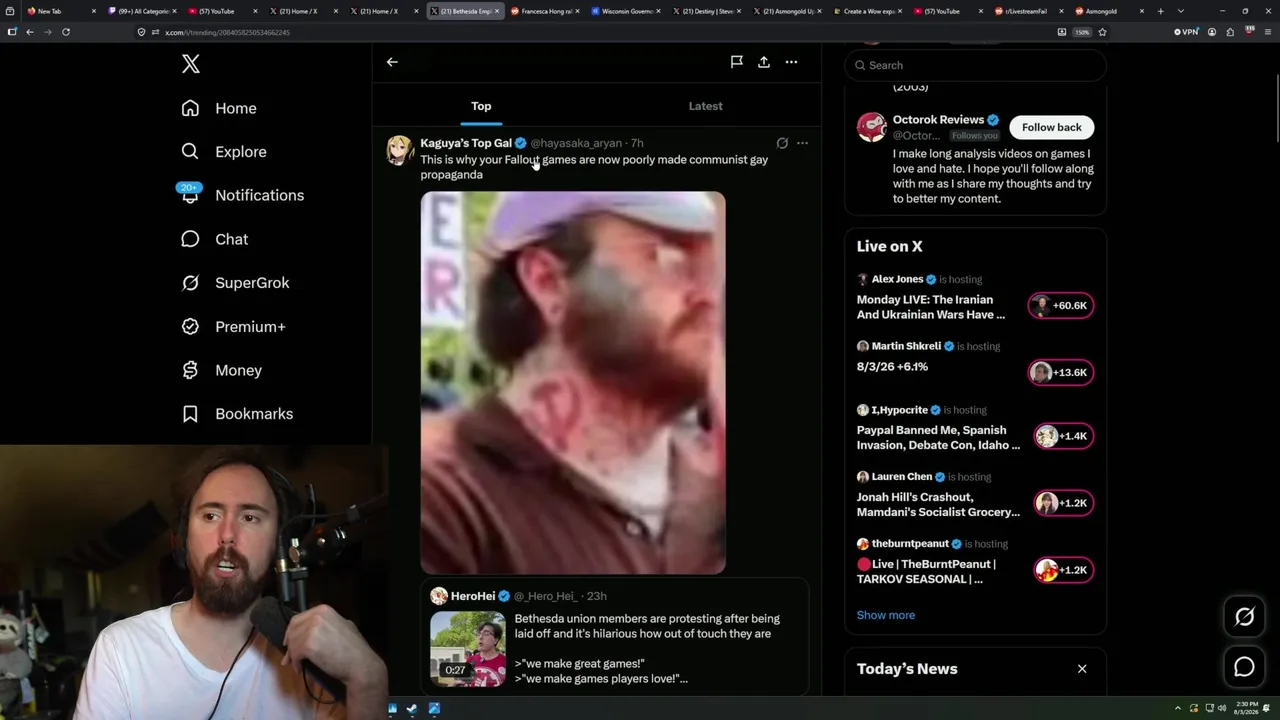
Task: Open the Alex Jones live title 'Monday LIVE'
Action: (x=931, y=307)
